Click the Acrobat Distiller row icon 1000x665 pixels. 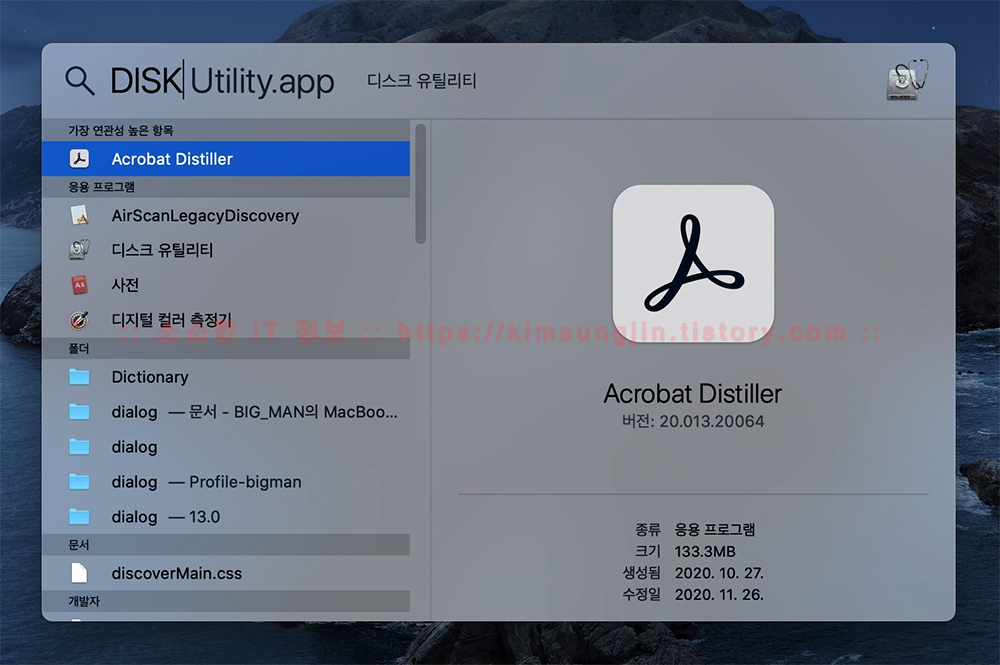(x=80, y=159)
